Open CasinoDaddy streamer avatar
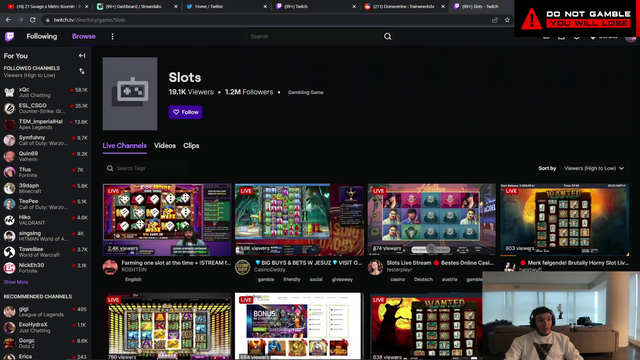This screenshot has height=360, width=640. pos(242,267)
